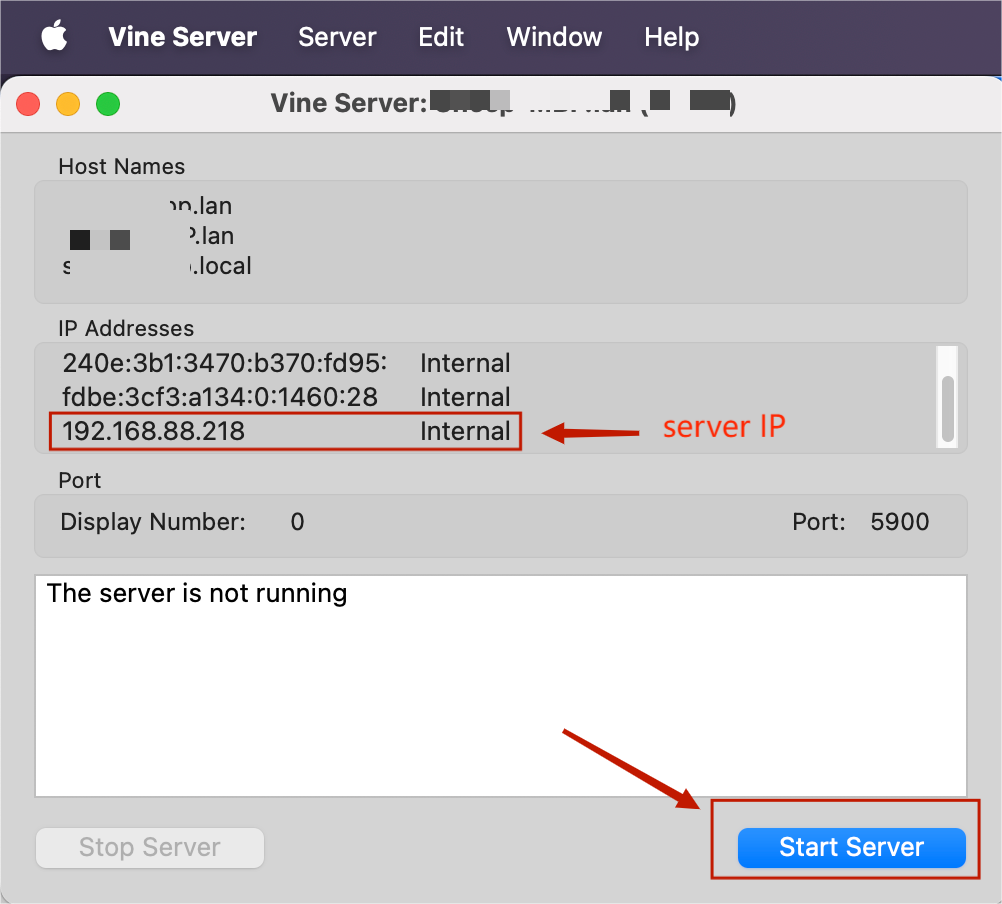Click the Start Server button
The height and width of the screenshot is (904, 1002).
click(x=851, y=847)
